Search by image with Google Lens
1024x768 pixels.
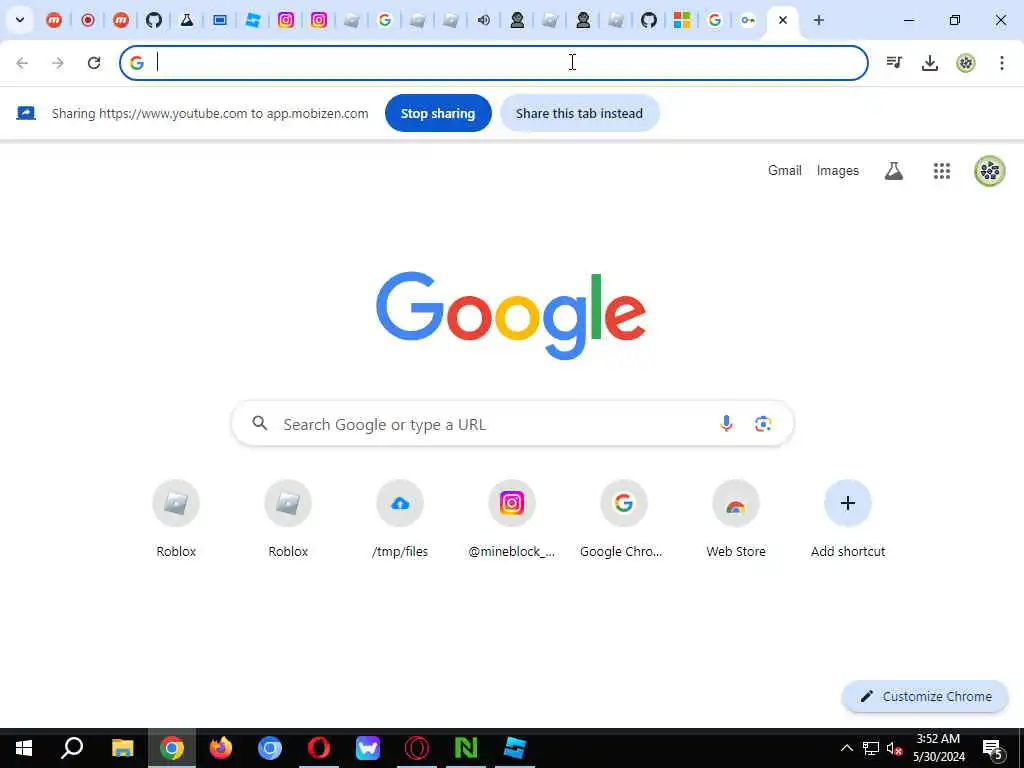[763, 424]
